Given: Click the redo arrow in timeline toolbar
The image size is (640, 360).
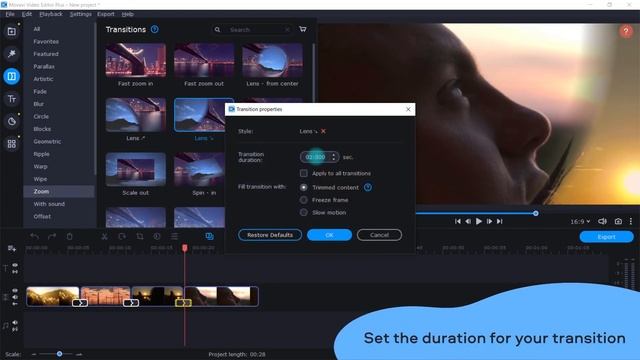Looking at the screenshot, I should point(52,236).
